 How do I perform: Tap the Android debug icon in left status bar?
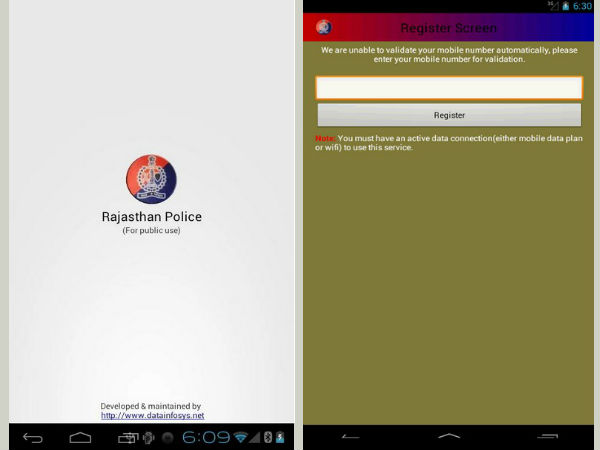tap(148, 437)
